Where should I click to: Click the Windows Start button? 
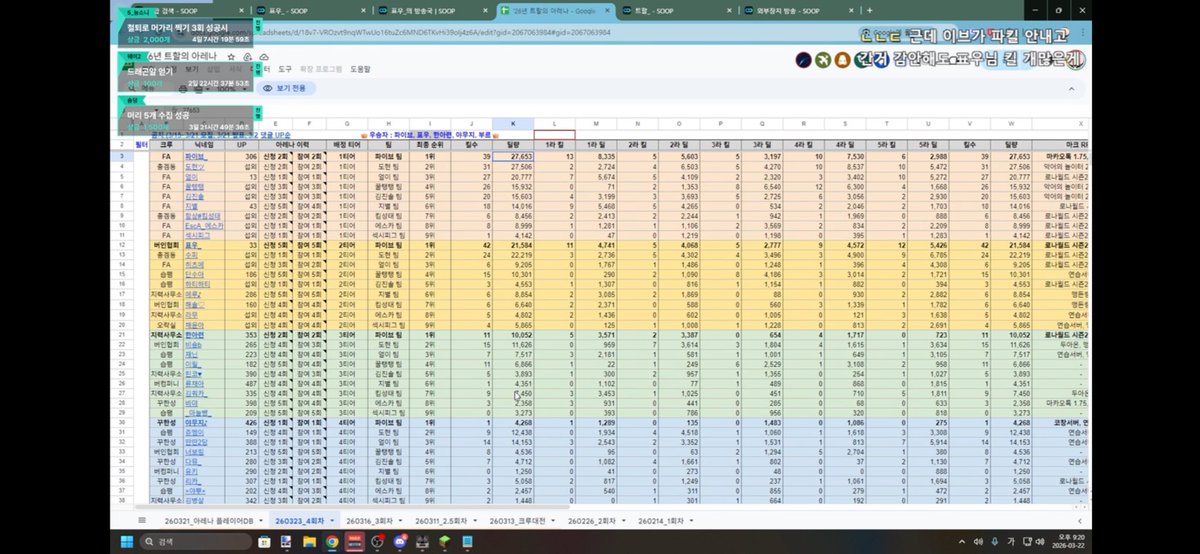pos(128,542)
